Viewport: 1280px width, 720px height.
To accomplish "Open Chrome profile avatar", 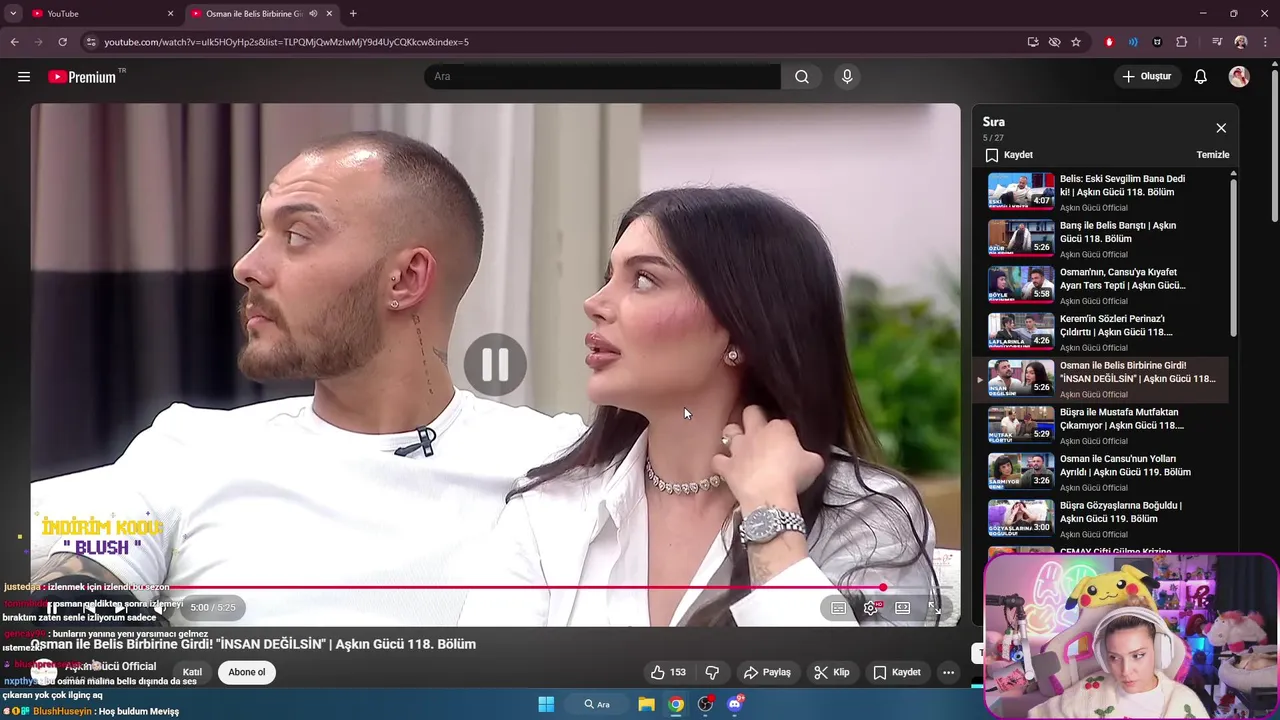I will click(x=1241, y=42).
